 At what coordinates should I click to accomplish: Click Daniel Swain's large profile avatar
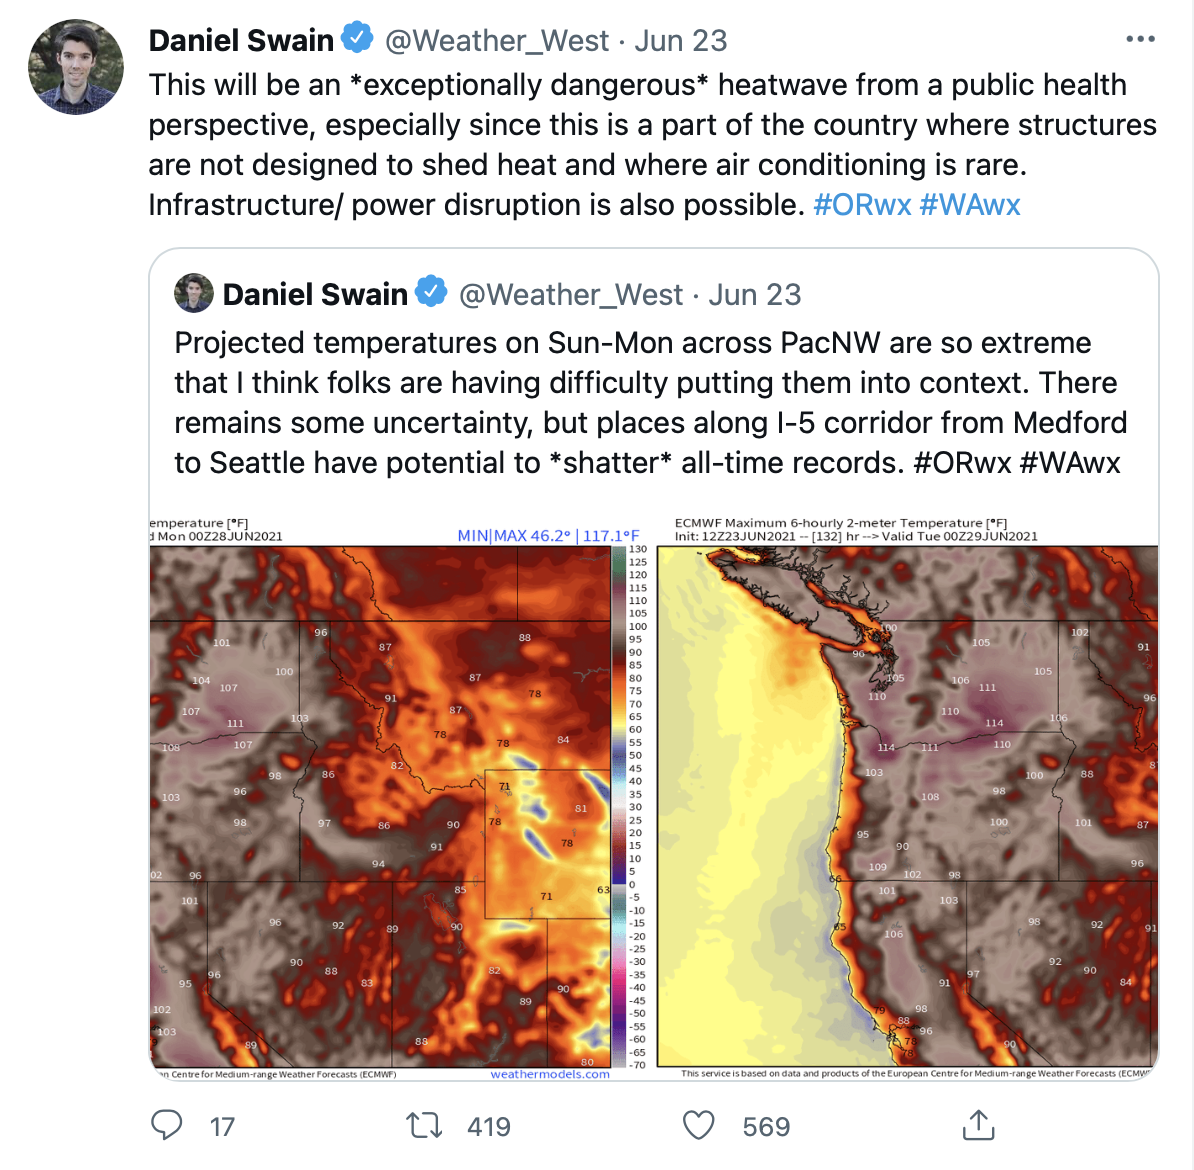pos(76,66)
